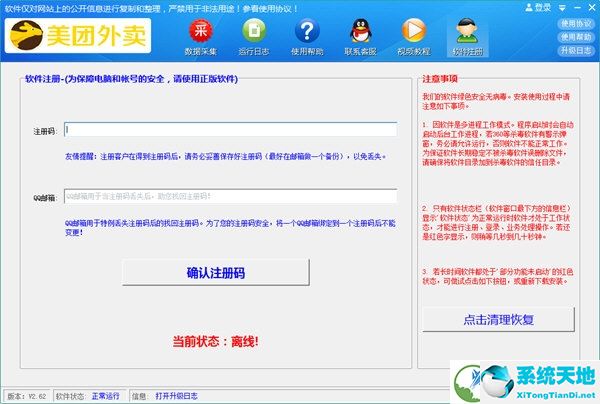Click the 当前状态：离线! status text
Viewport: 600px width, 404px height.
pos(215,341)
